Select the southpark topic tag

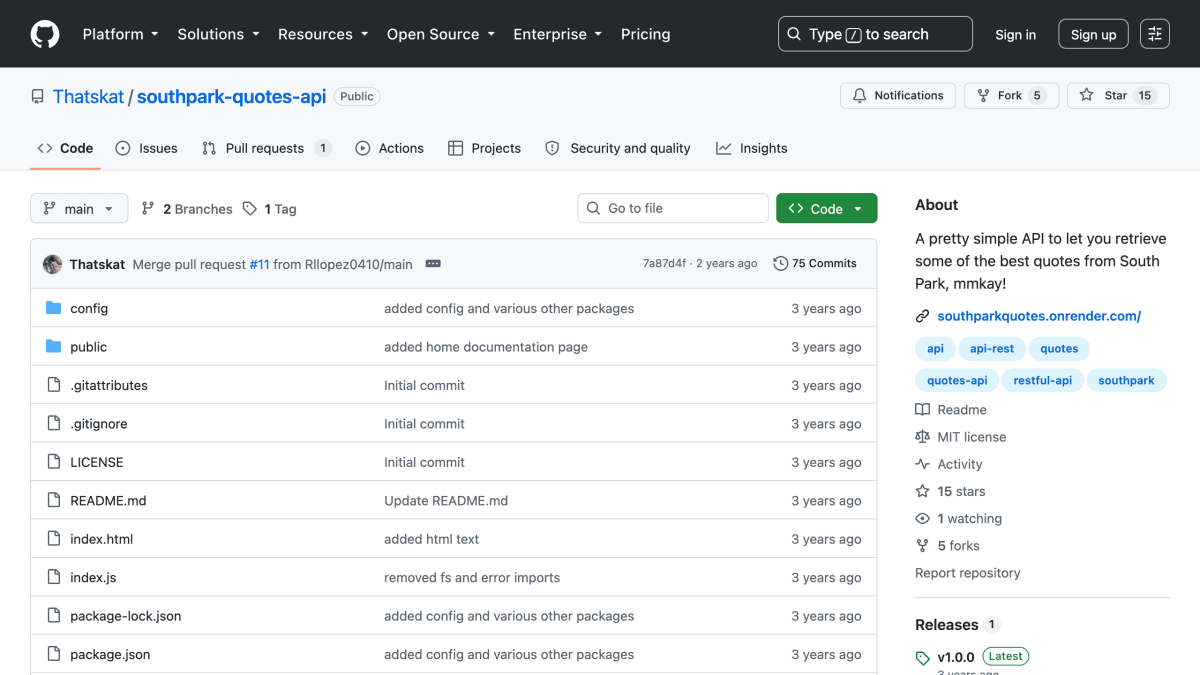pyautogui.click(x=1126, y=381)
